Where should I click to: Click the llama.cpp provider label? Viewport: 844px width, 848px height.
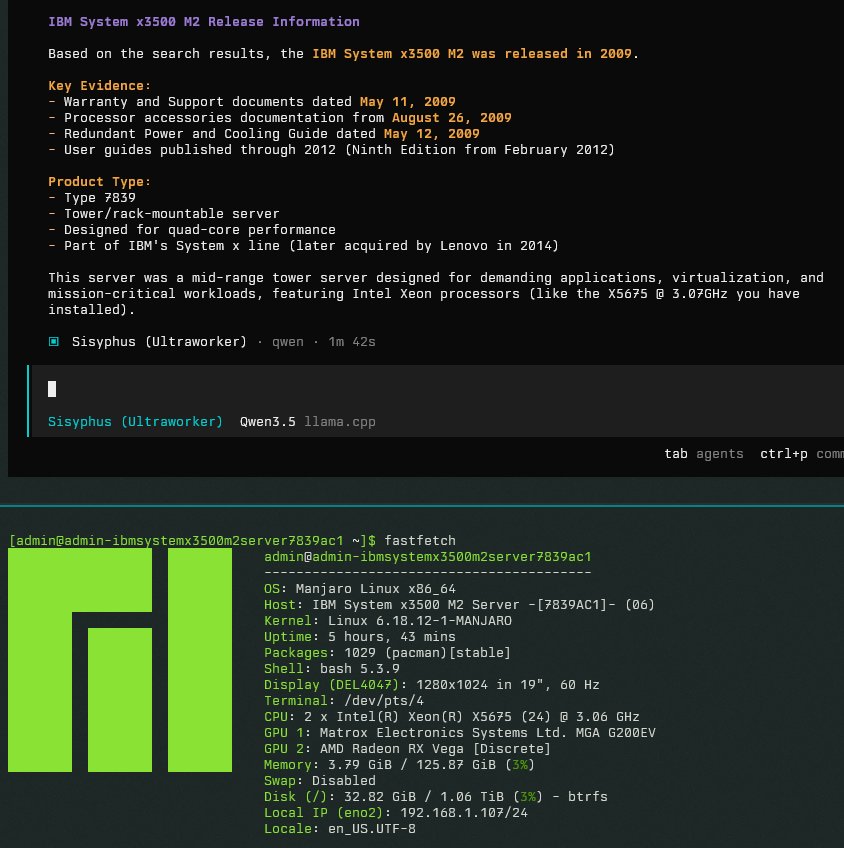click(340, 421)
